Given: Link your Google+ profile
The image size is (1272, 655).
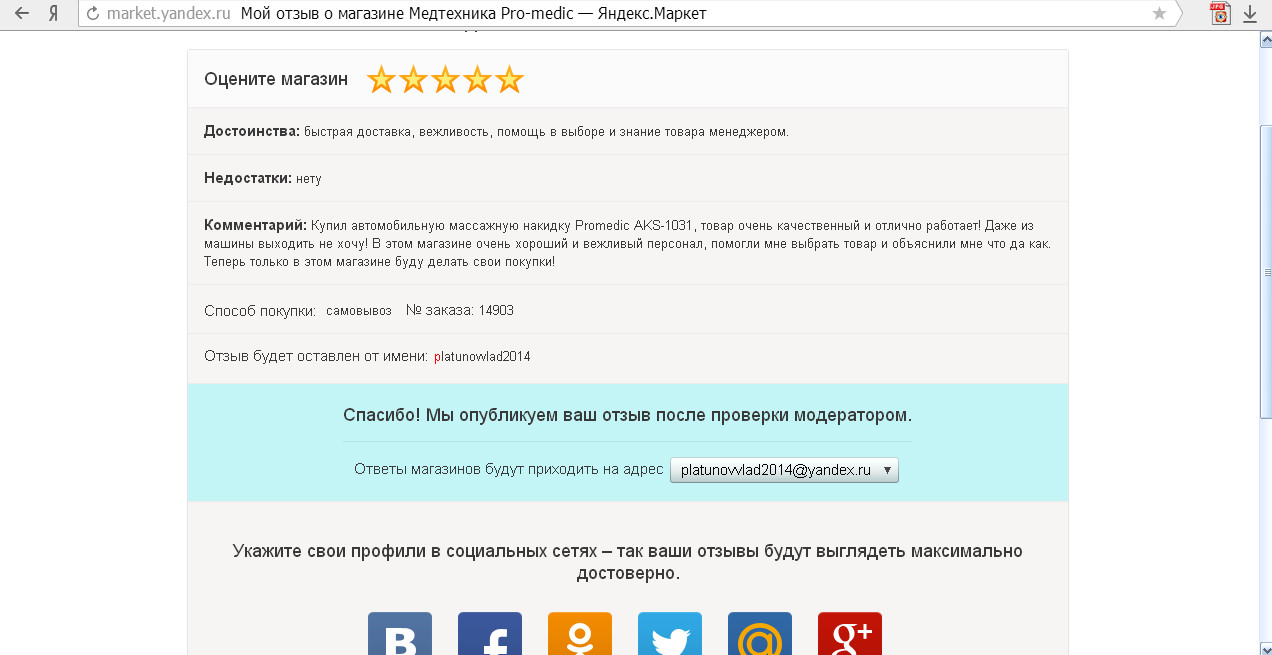Looking at the screenshot, I should 850,634.
